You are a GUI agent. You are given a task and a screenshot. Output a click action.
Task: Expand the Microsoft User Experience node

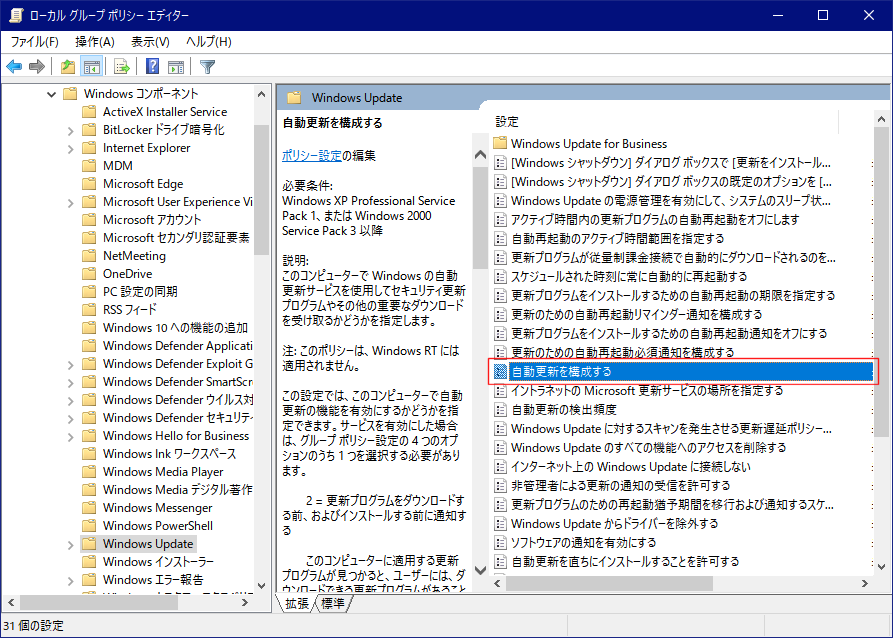coord(71,202)
